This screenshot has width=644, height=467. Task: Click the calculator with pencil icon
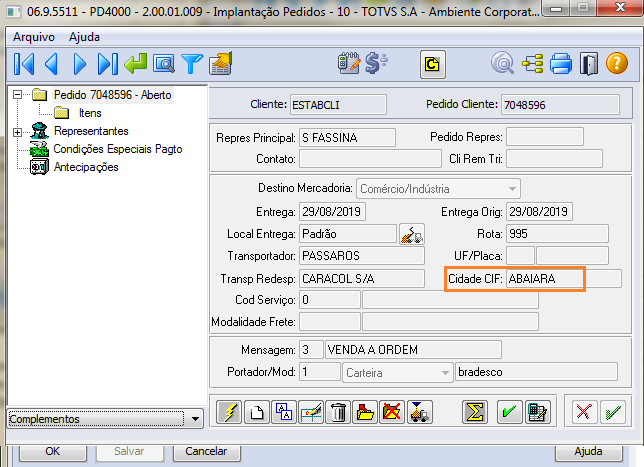537,412
